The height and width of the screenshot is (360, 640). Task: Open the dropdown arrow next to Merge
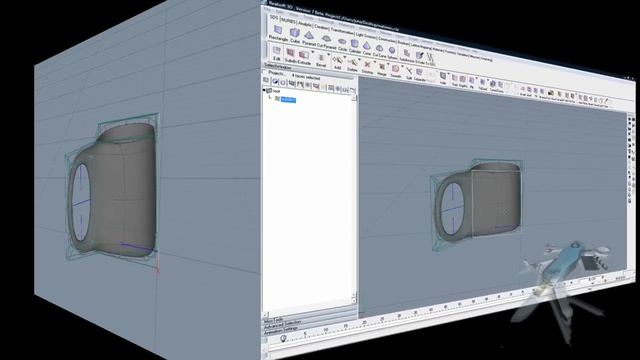[388, 64]
